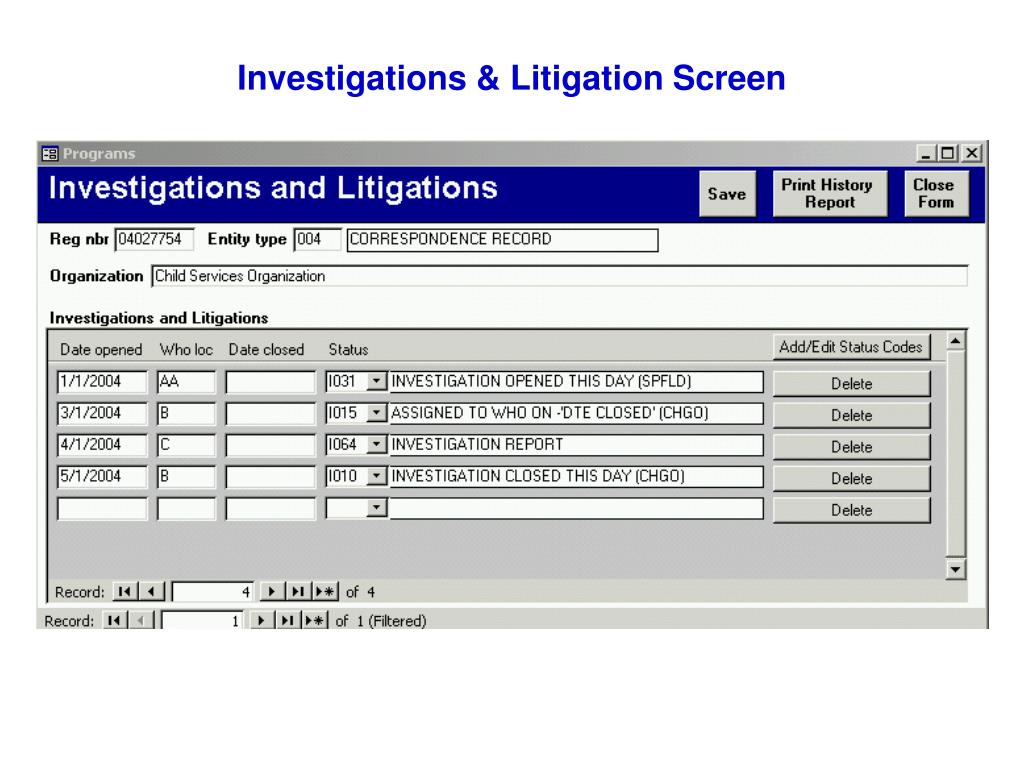1024x768 pixels.
Task: Click Print History Report button
Action: (830, 194)
